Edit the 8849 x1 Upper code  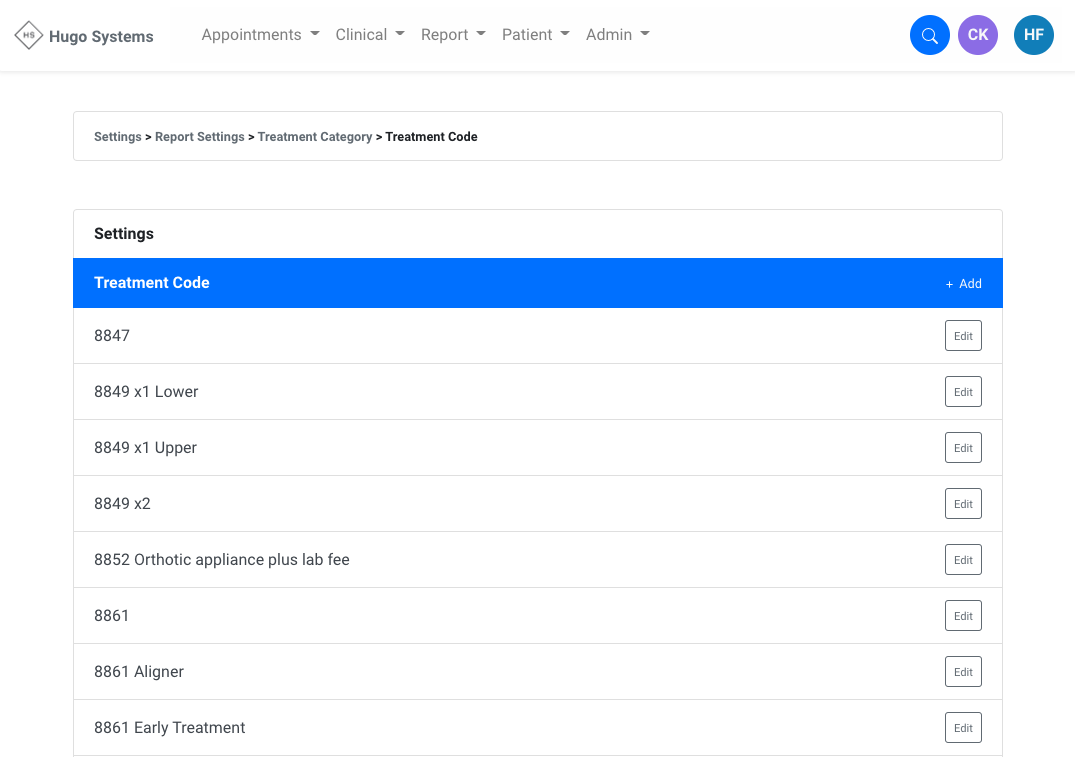tap(963, 448)
